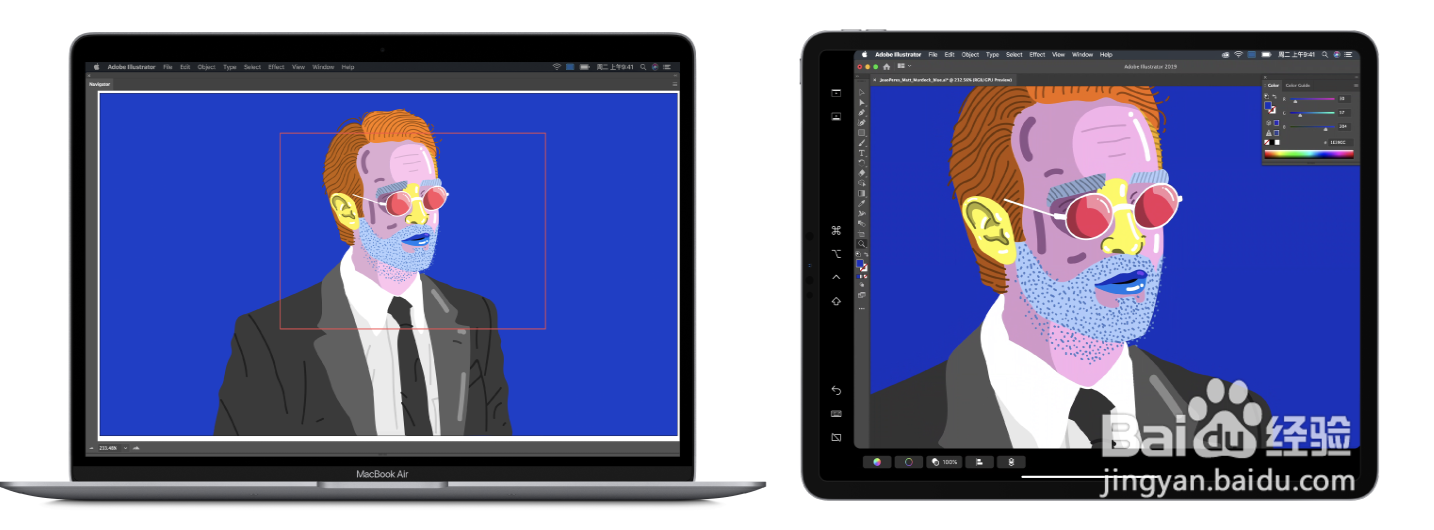Click the Sidecar disconnect icon
Image resolution: width=1434 pixels, height=530 pixels.
tap(836, 437)
